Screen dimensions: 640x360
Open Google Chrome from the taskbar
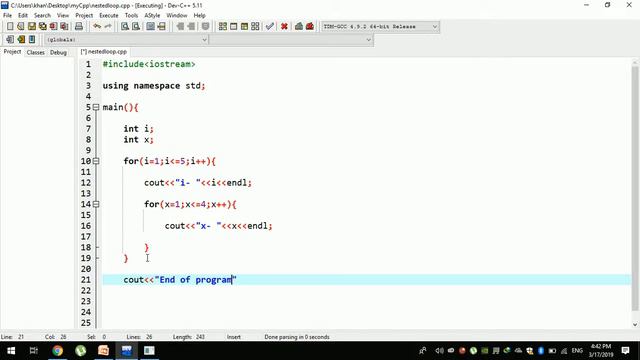[x=58, y=351]
